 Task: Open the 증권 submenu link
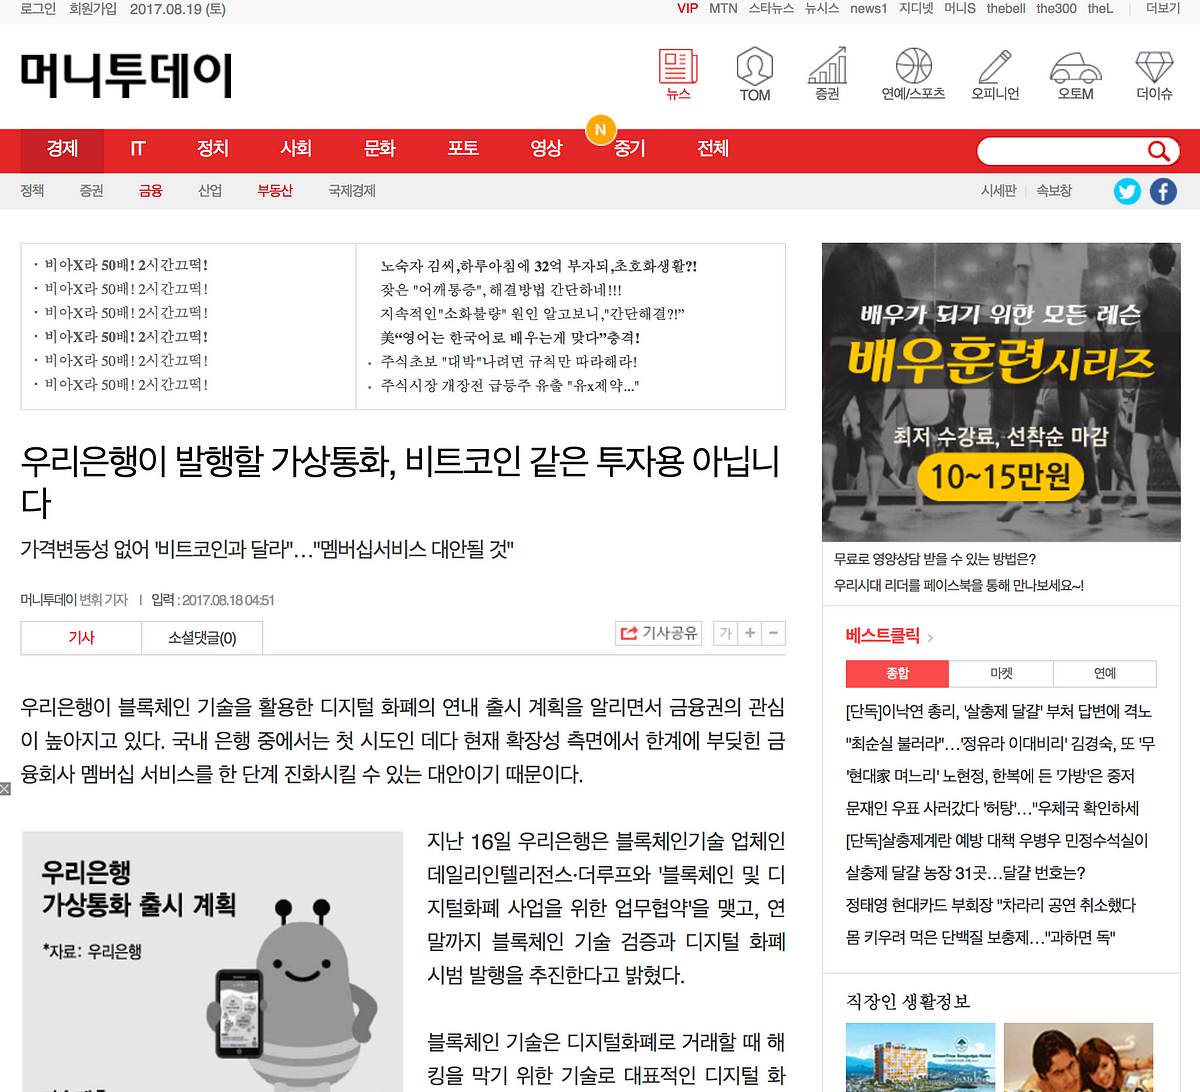coord(91,190)
